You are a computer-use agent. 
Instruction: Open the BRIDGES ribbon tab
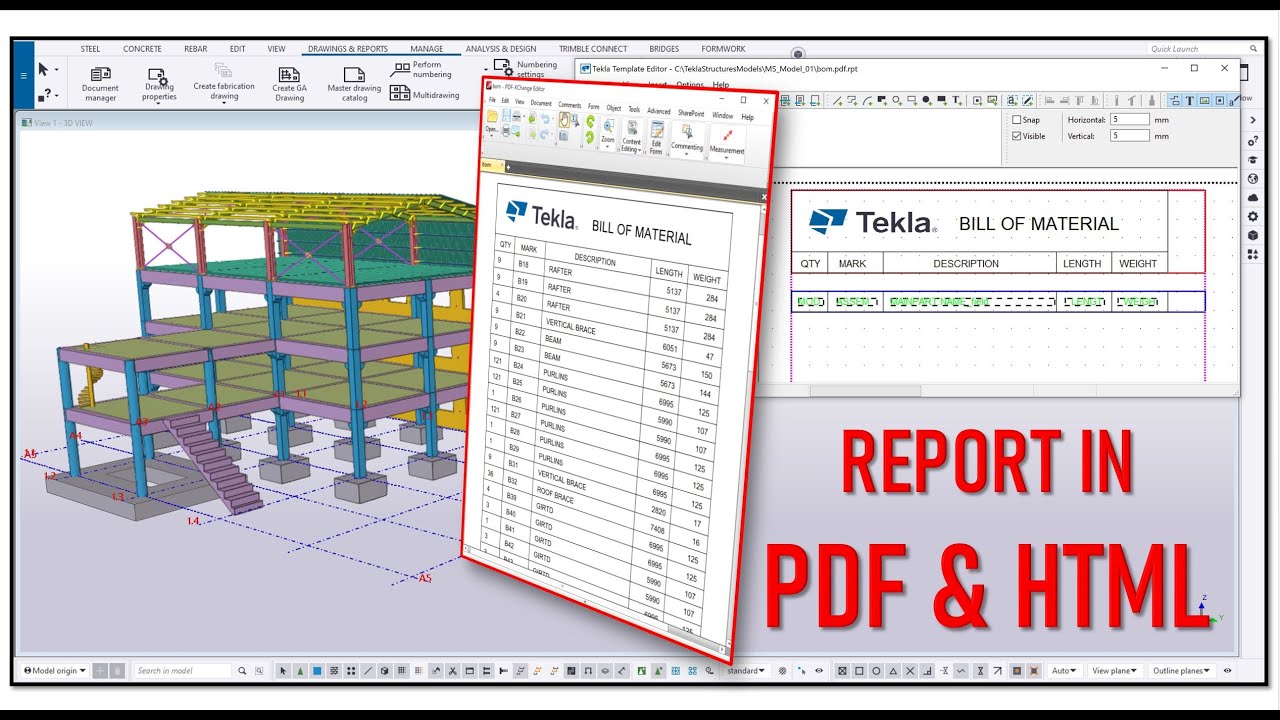tap(664, 49)
